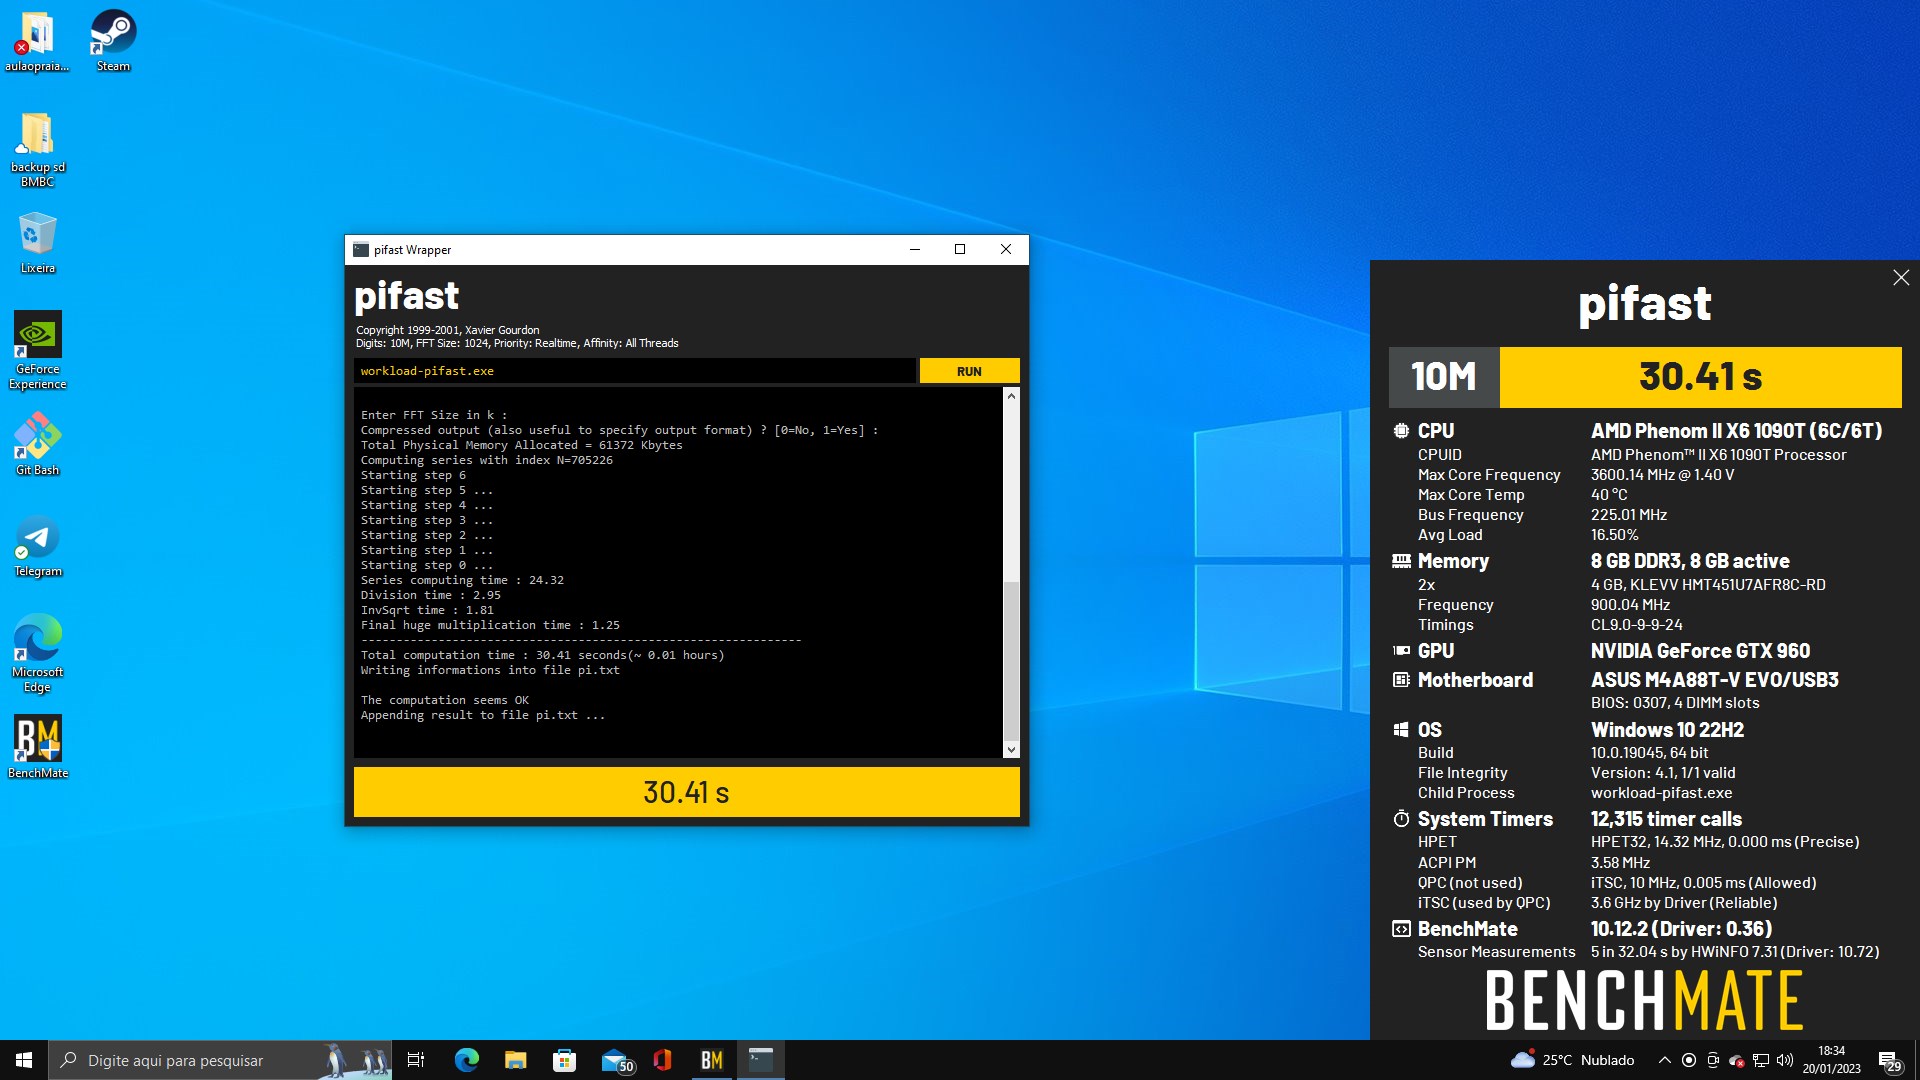This screenshot has height=1080, width=1920.
Task: Switch to BenchMate in the taskbar
Action: click(712, 1060)
